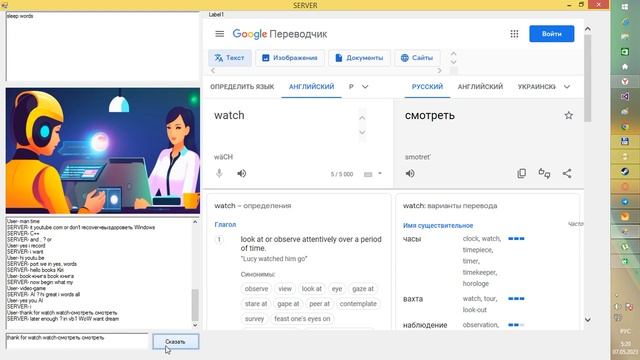
Task: Share the translation
Action: click(567, 173)
